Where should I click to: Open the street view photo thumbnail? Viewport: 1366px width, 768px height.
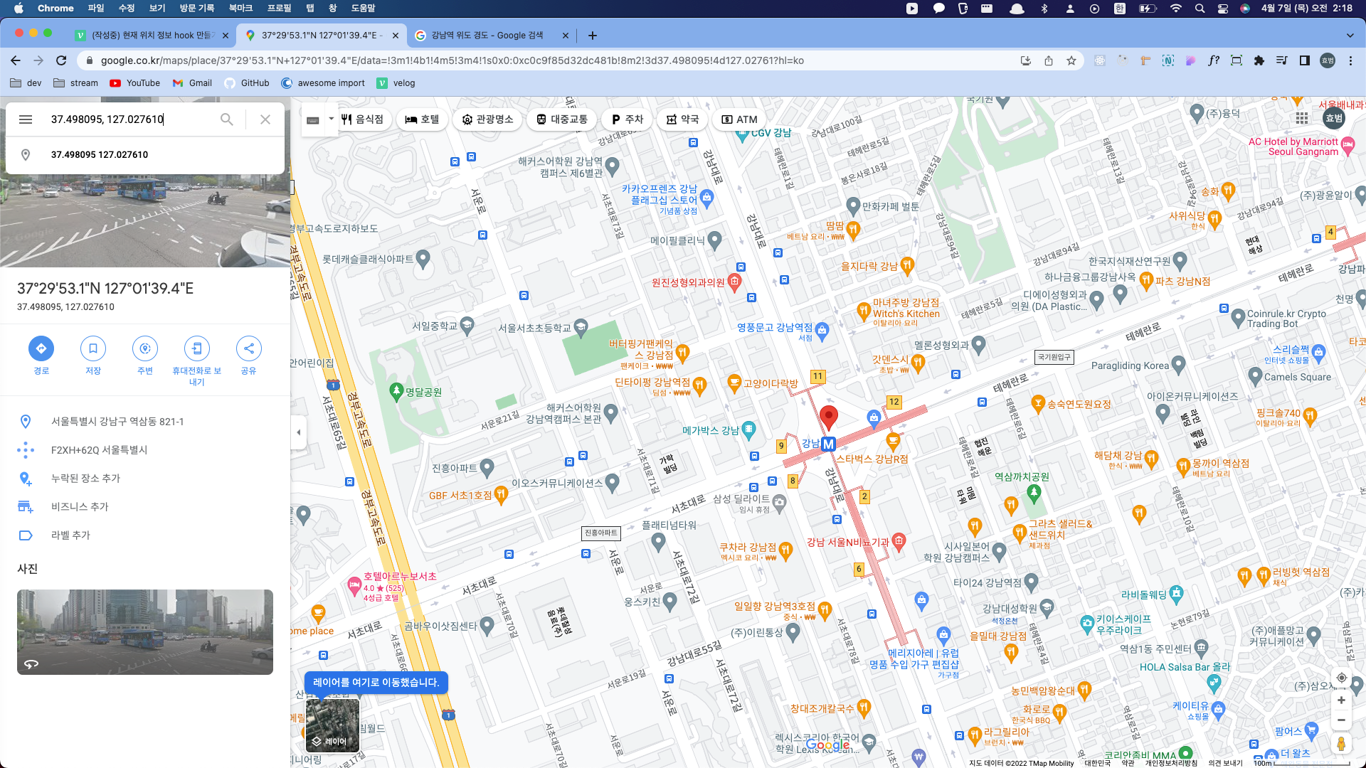145,632
